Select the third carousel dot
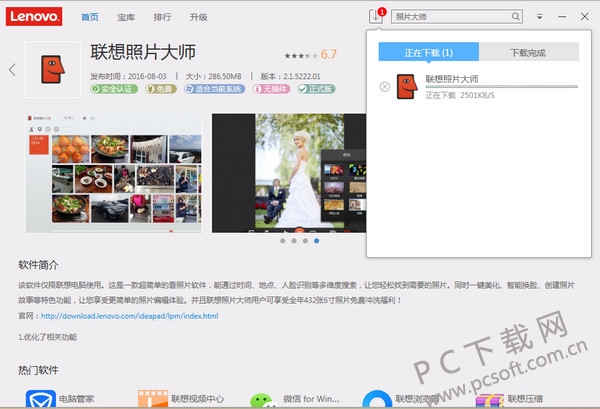 tap(305, 241)
